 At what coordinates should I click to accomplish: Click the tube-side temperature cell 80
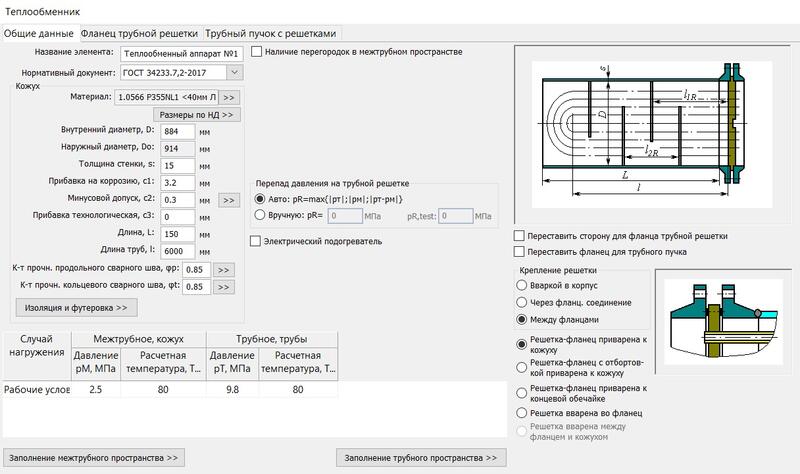pyautogui.click(x=298, y=389)
